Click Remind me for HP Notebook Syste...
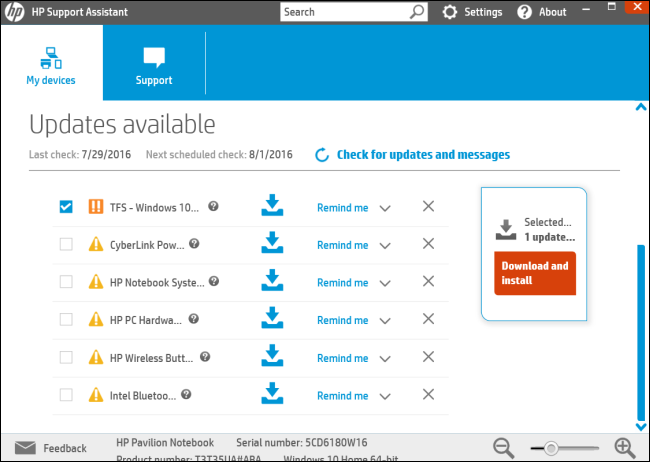Viewport: 650px width, 462px height. tap(342, 283)
